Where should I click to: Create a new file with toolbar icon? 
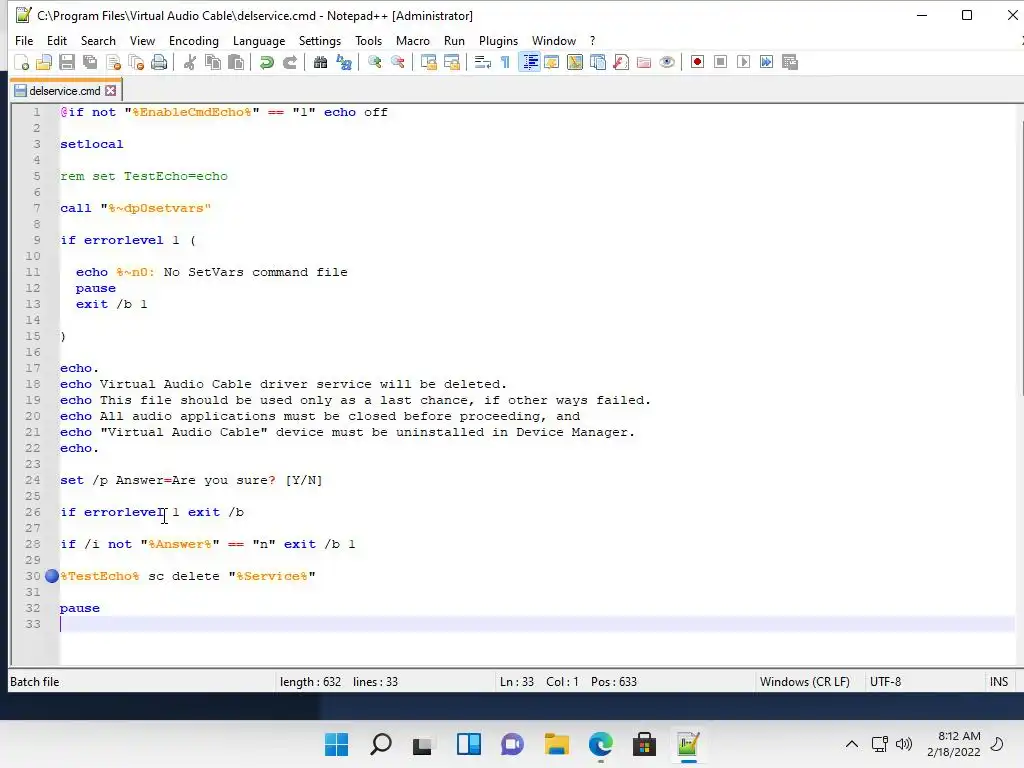pos(22,62)
